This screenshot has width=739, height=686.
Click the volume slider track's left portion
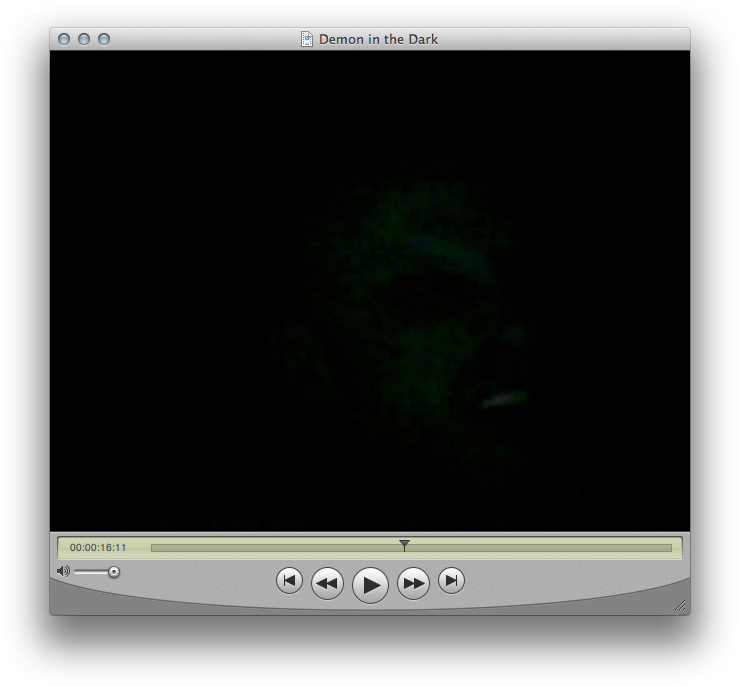click(x=84, y=571)
